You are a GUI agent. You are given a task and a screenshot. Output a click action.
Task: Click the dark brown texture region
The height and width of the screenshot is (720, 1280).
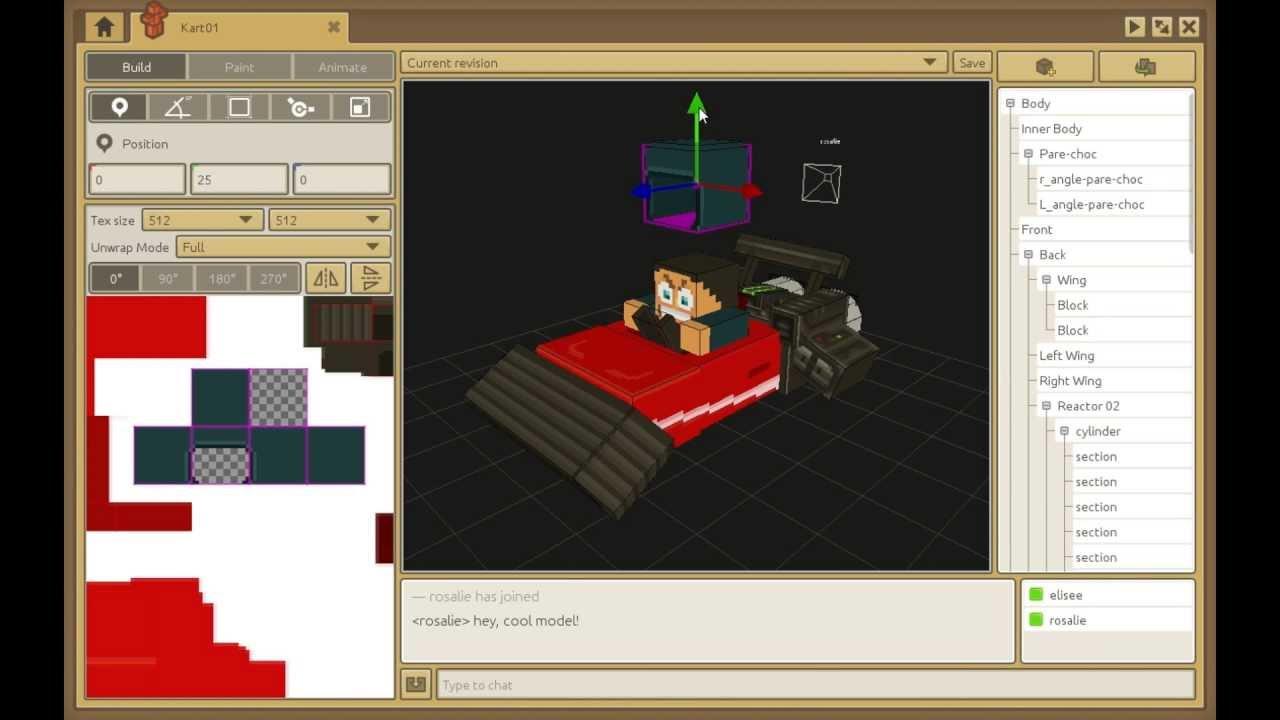click(x=348, y=335)
